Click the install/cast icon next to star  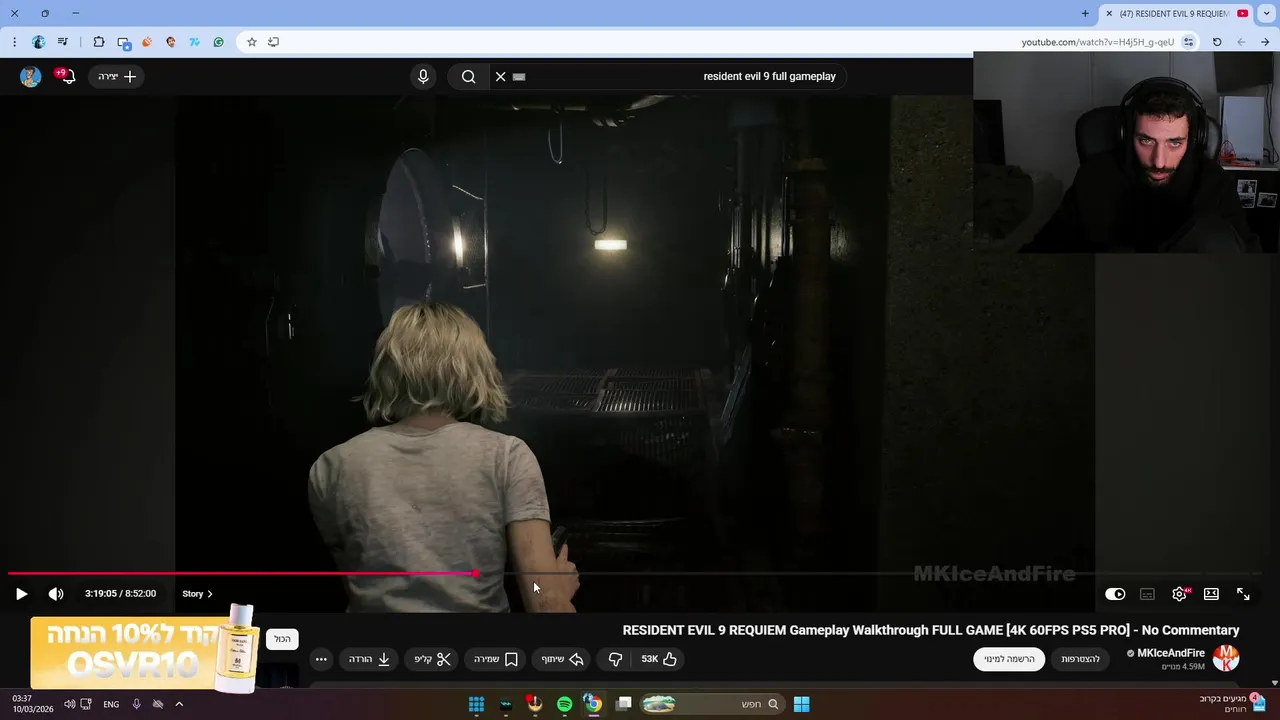coord(274,42)
